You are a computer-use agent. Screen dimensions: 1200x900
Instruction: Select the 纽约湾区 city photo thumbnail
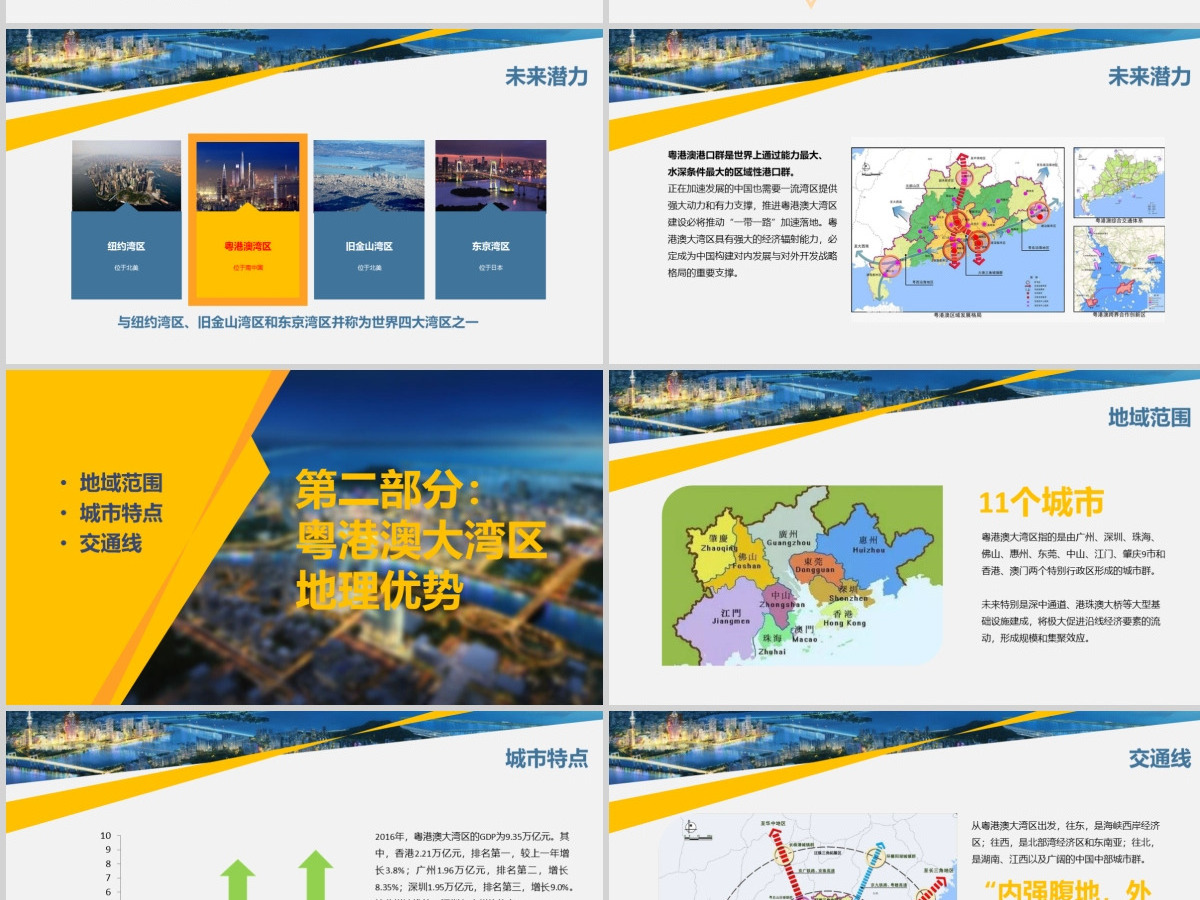(x=126, y=175)
